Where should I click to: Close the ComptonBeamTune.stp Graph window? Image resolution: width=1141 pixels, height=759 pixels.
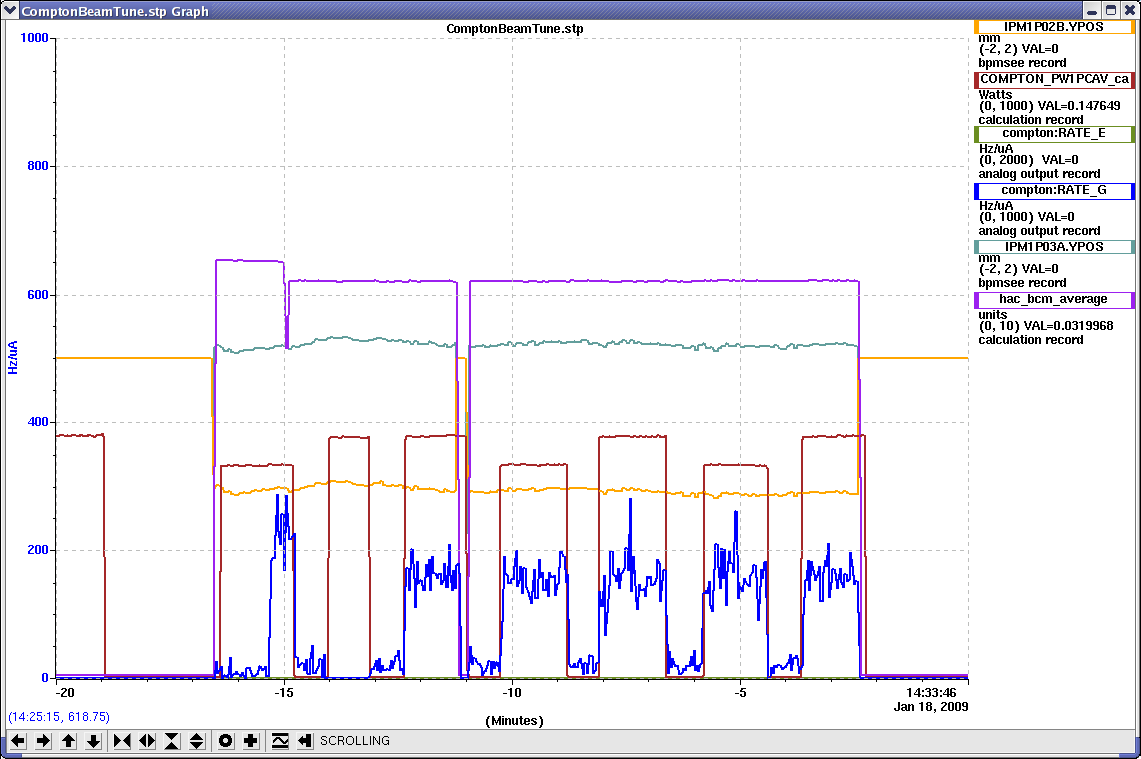click(x=1129, y=10)
